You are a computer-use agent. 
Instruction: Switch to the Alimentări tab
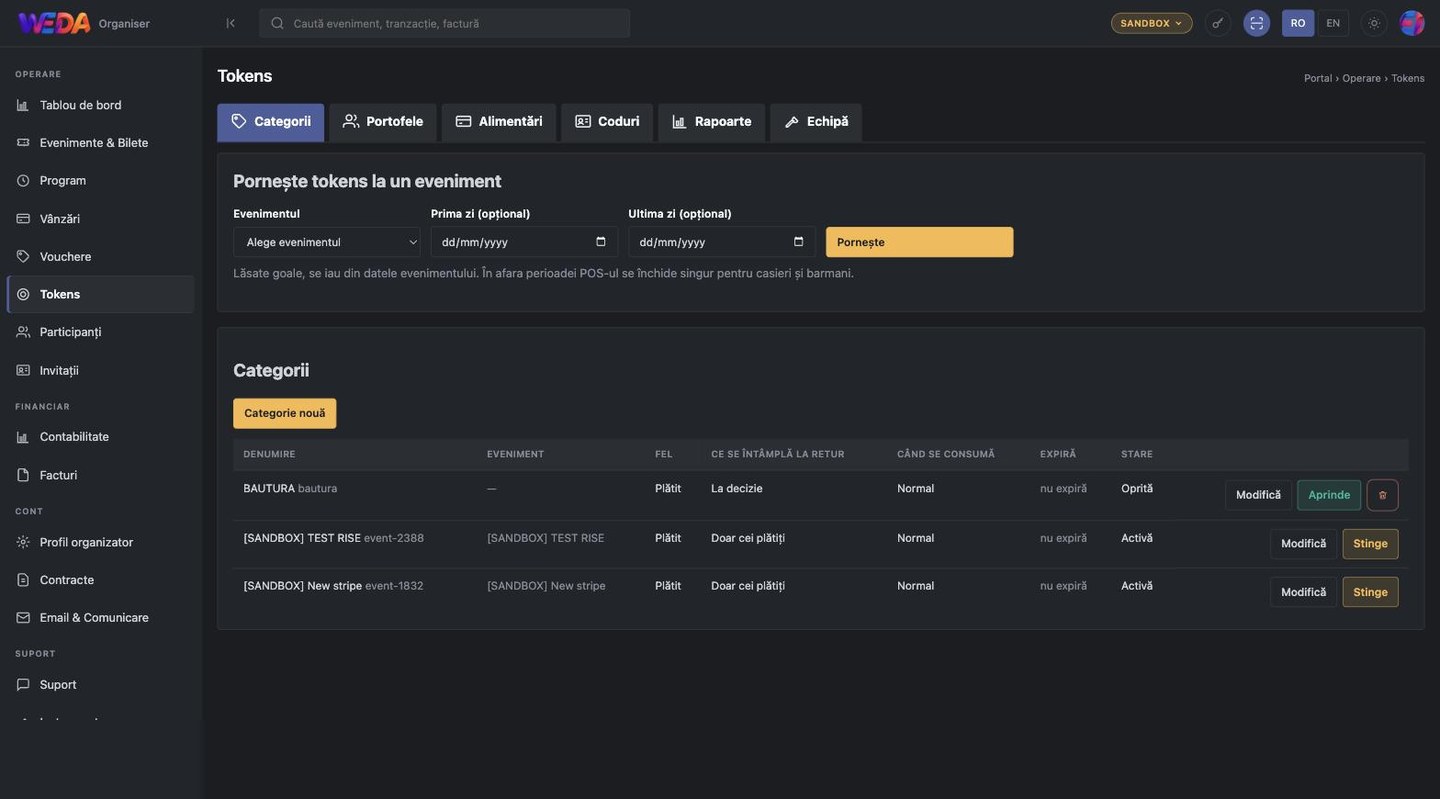tap(499, 122)
